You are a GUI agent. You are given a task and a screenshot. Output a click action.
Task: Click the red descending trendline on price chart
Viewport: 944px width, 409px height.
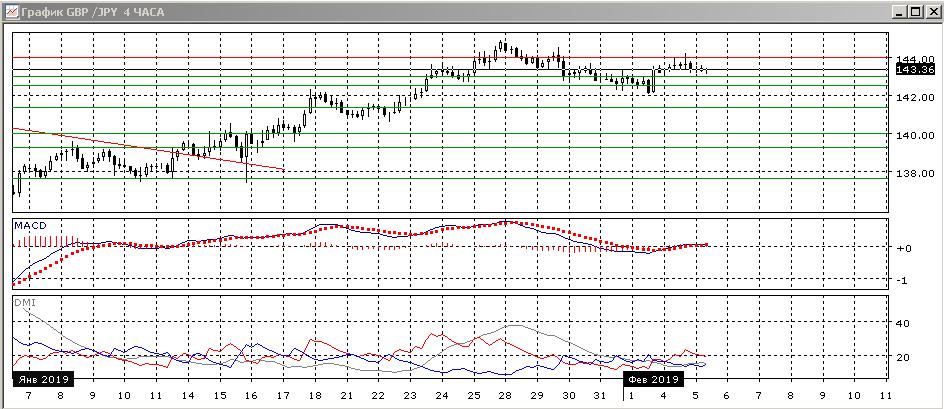[x=148, y=149]
